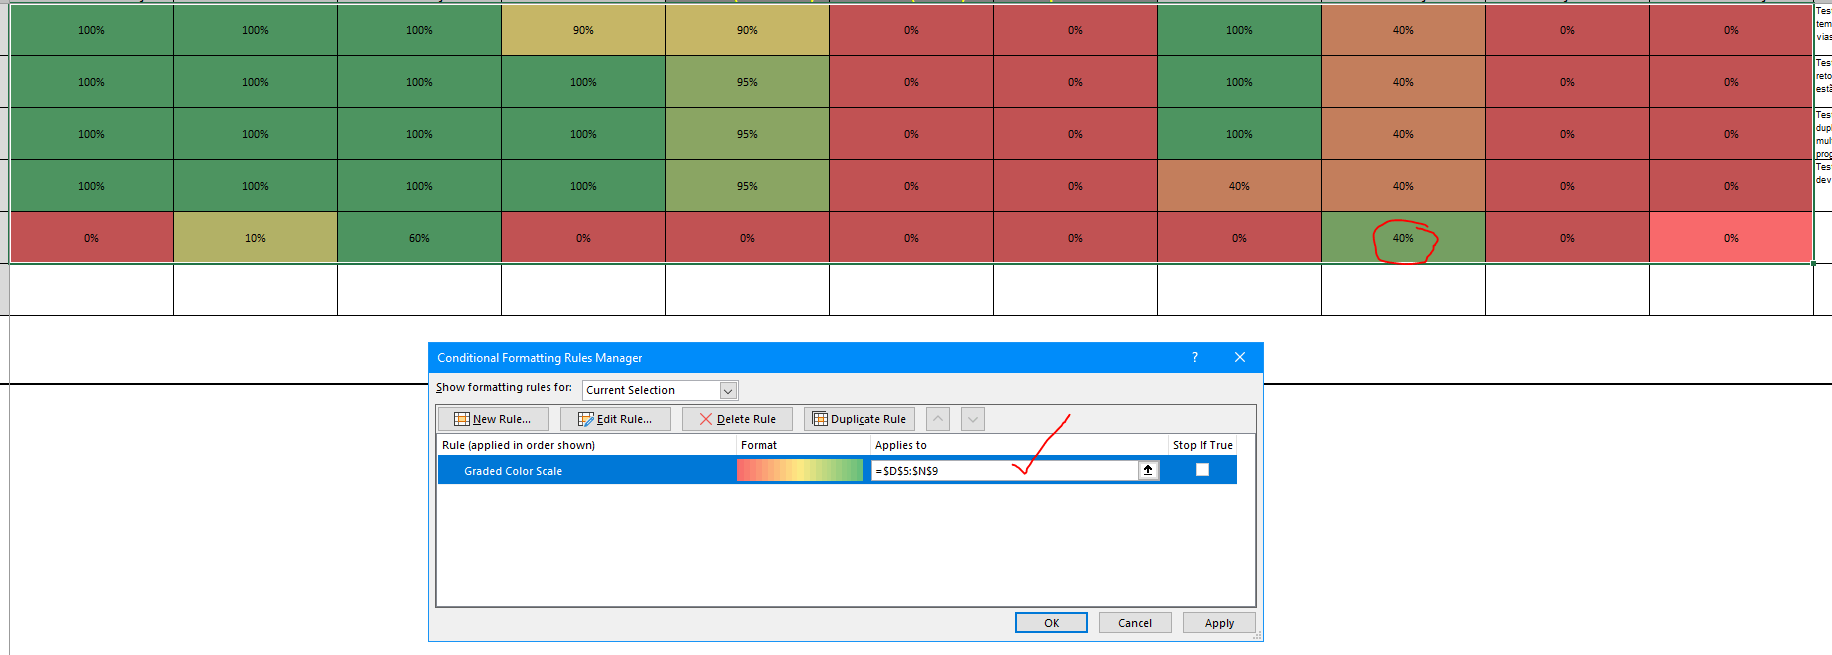Close the Conditional Formatting Rules Manager
The height and width of the screenshot is (655, 1832).
pos(1240,357)
